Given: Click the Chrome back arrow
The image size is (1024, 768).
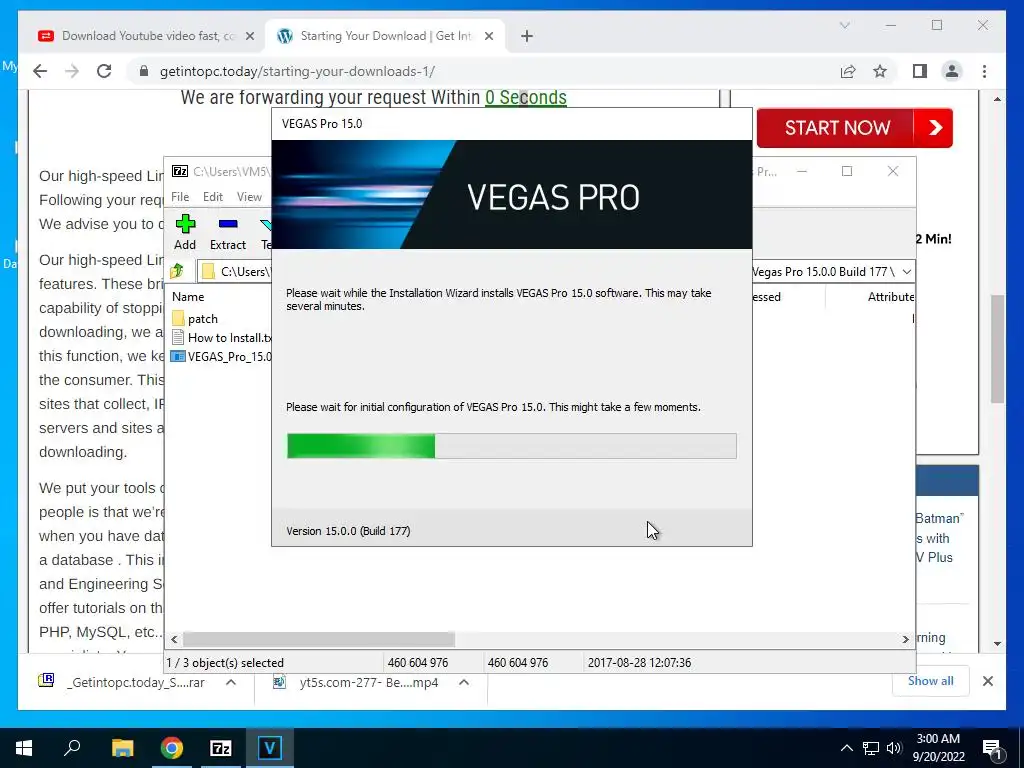Looking at the screenshot, I should pyautogui.click(x=40, y=71).
